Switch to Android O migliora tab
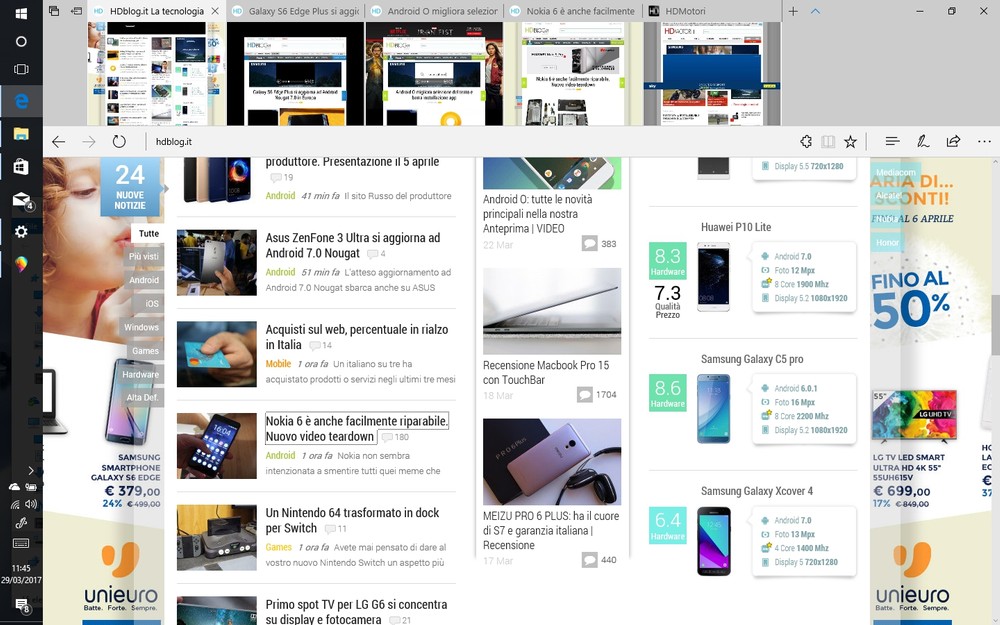The image size is (1000, 625). [x=435, y=11]
